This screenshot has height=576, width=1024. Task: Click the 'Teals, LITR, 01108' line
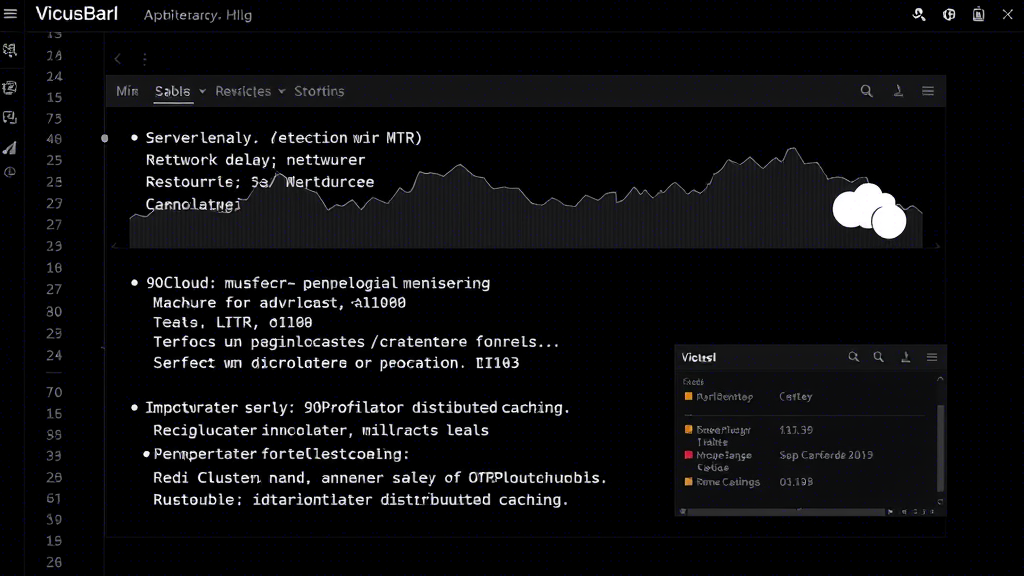click(232, 322)
